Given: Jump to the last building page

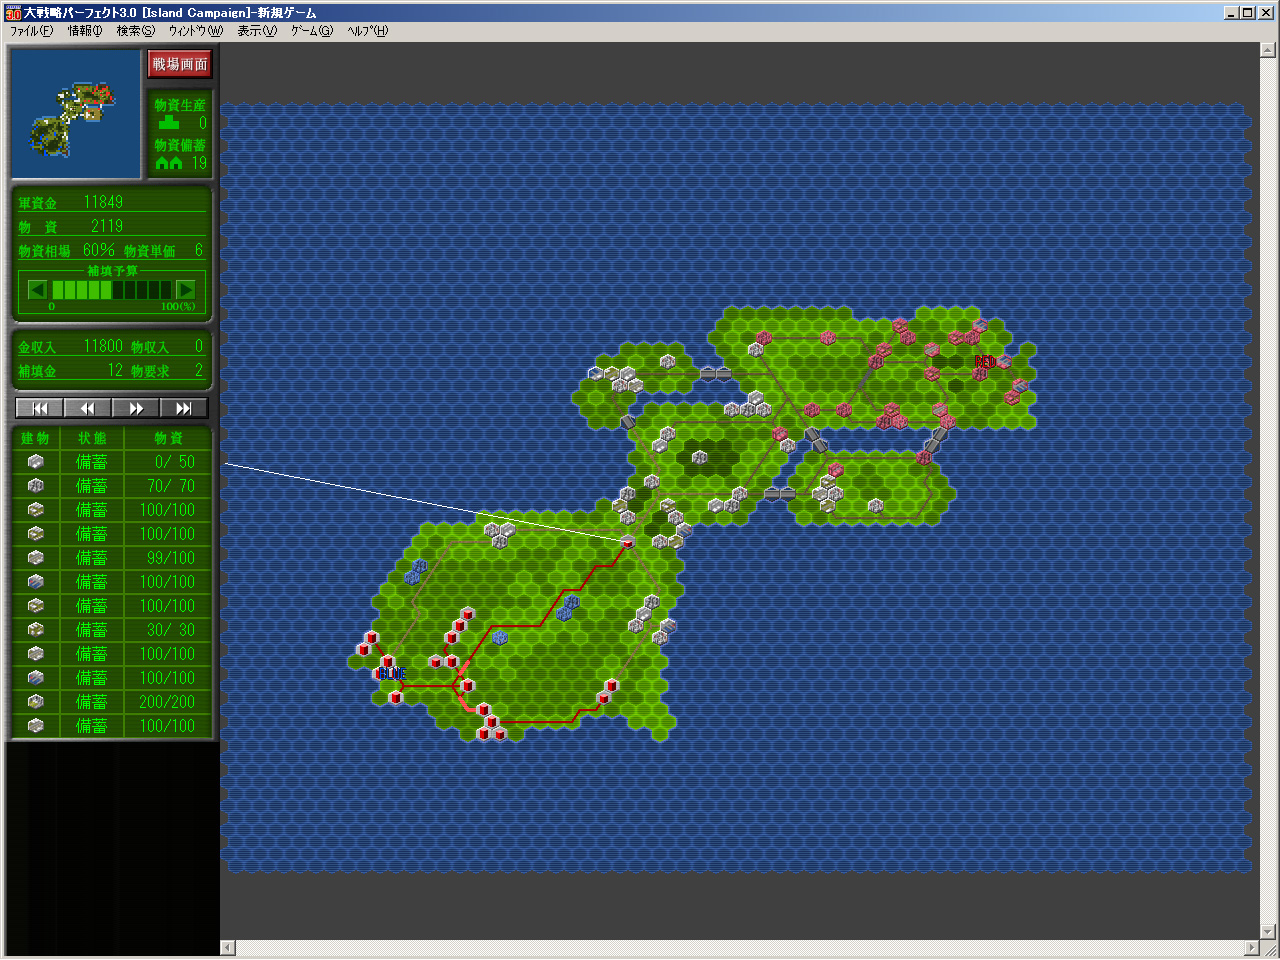Looking at the screenshot, I should (x=184, y=408).
